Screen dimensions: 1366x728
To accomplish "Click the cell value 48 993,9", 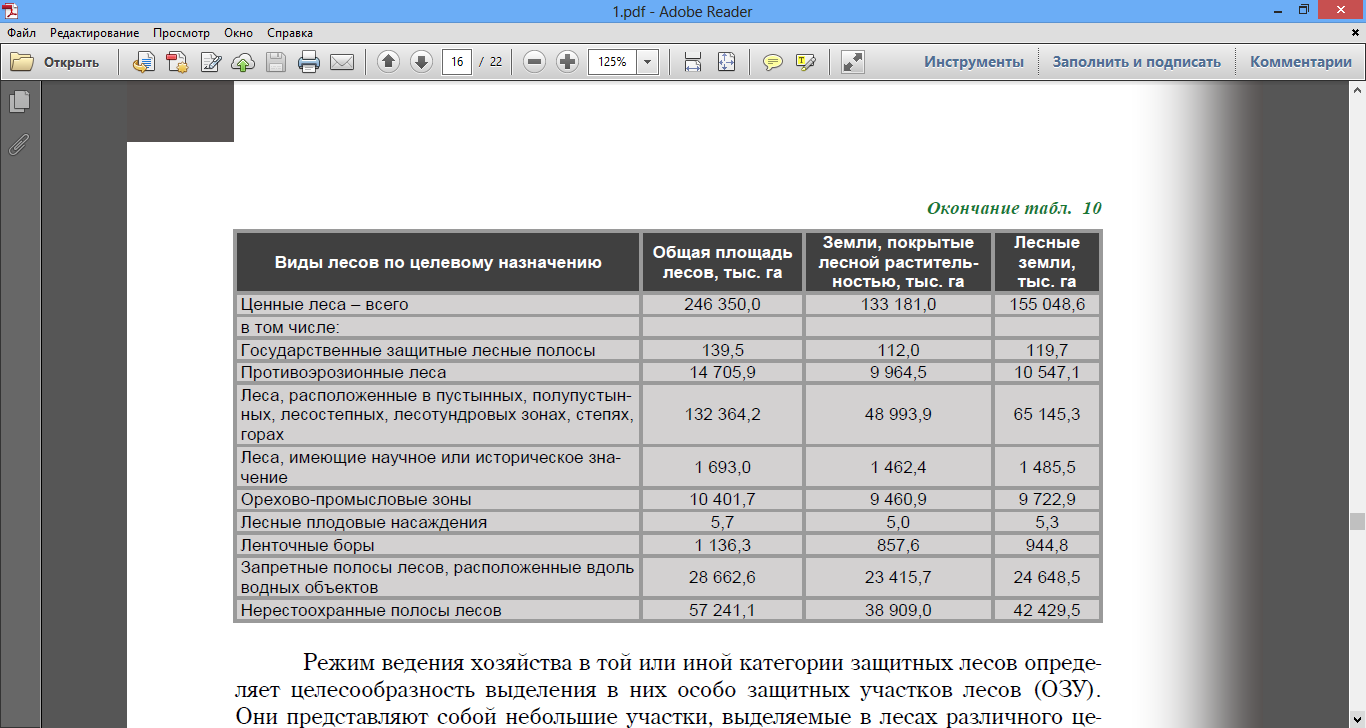I will (x=898, y=414).
